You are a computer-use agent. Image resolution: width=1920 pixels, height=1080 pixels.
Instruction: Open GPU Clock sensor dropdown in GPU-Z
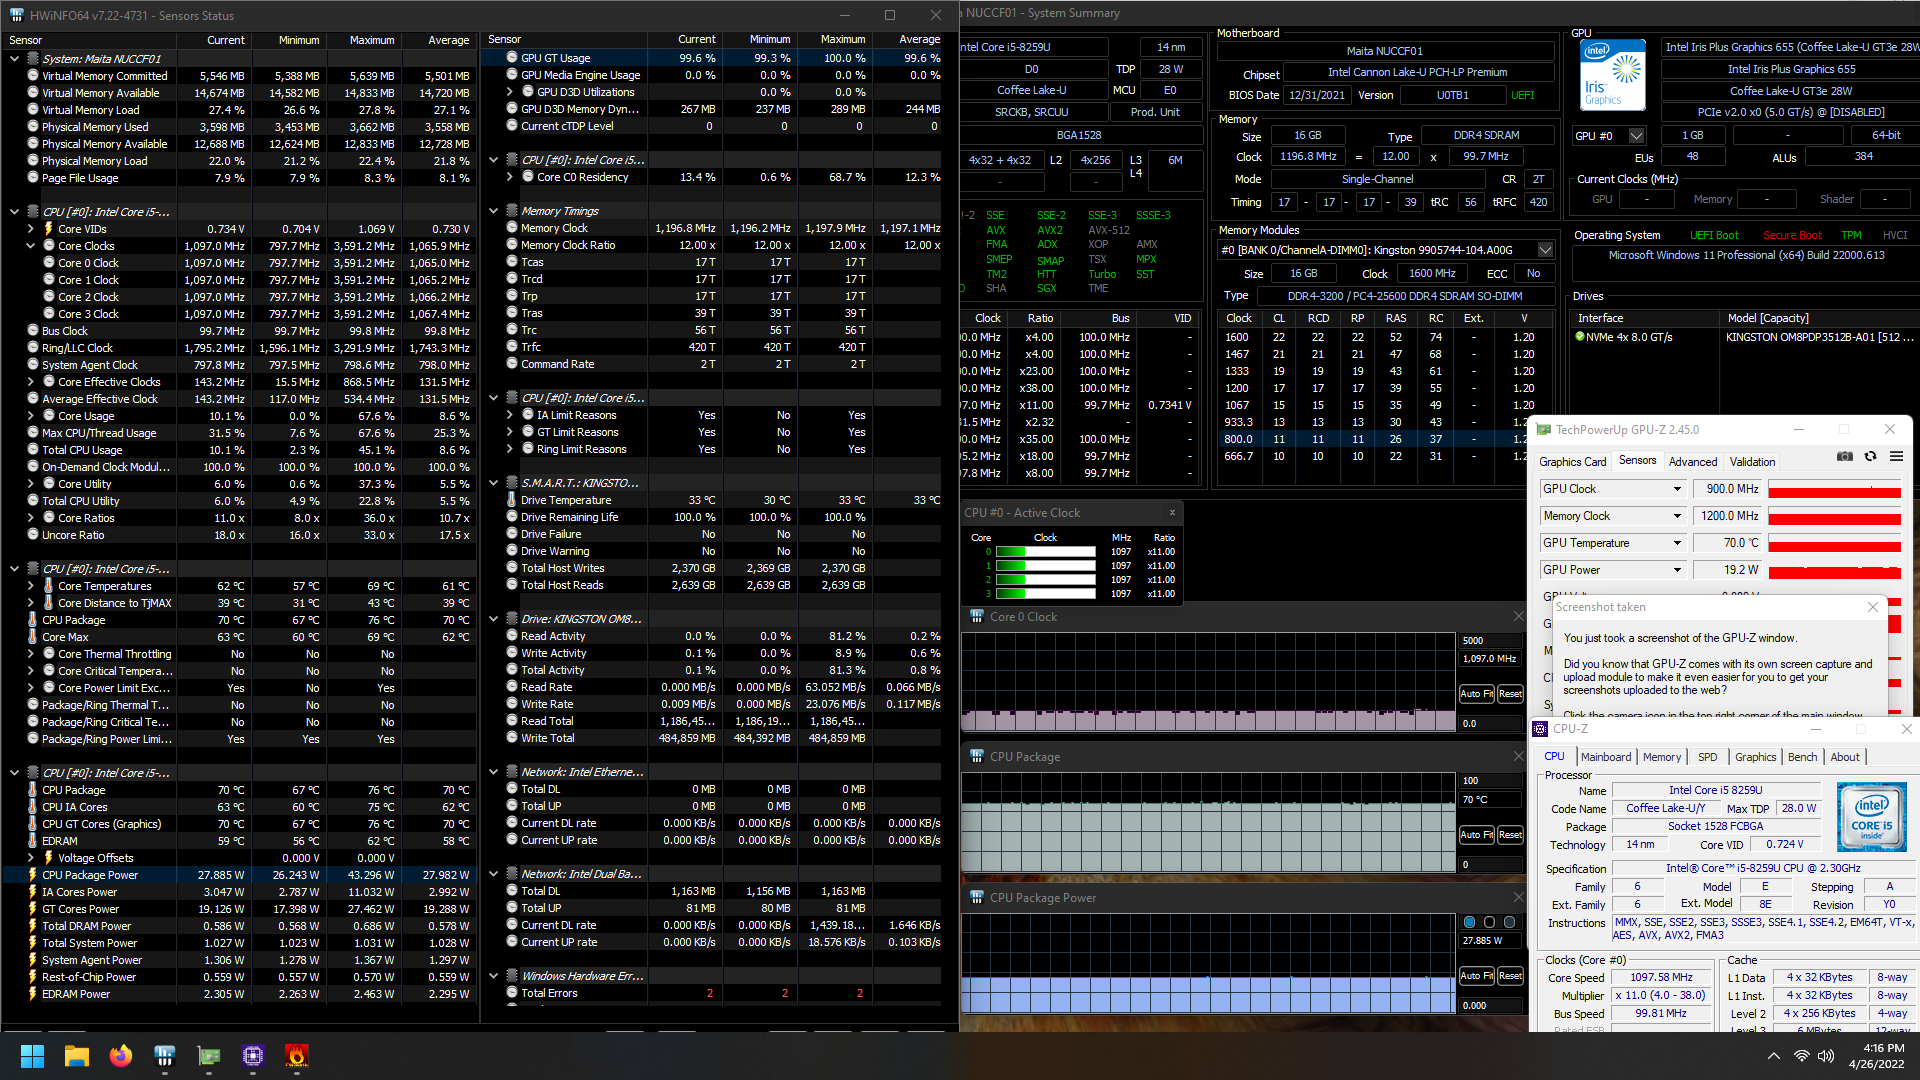pos(1677,489)
